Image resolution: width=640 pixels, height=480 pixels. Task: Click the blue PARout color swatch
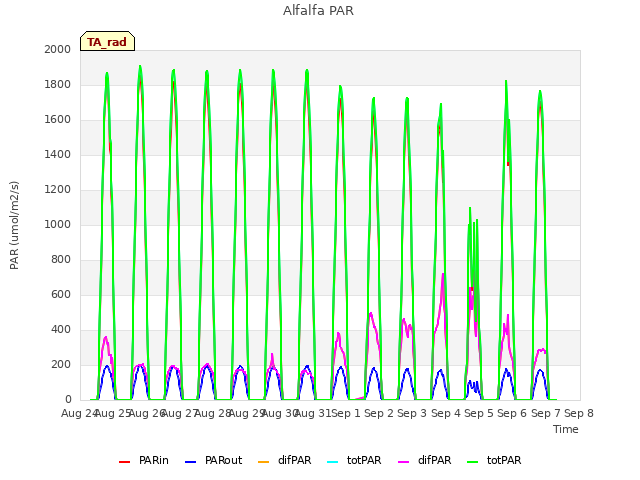(191, 462)
